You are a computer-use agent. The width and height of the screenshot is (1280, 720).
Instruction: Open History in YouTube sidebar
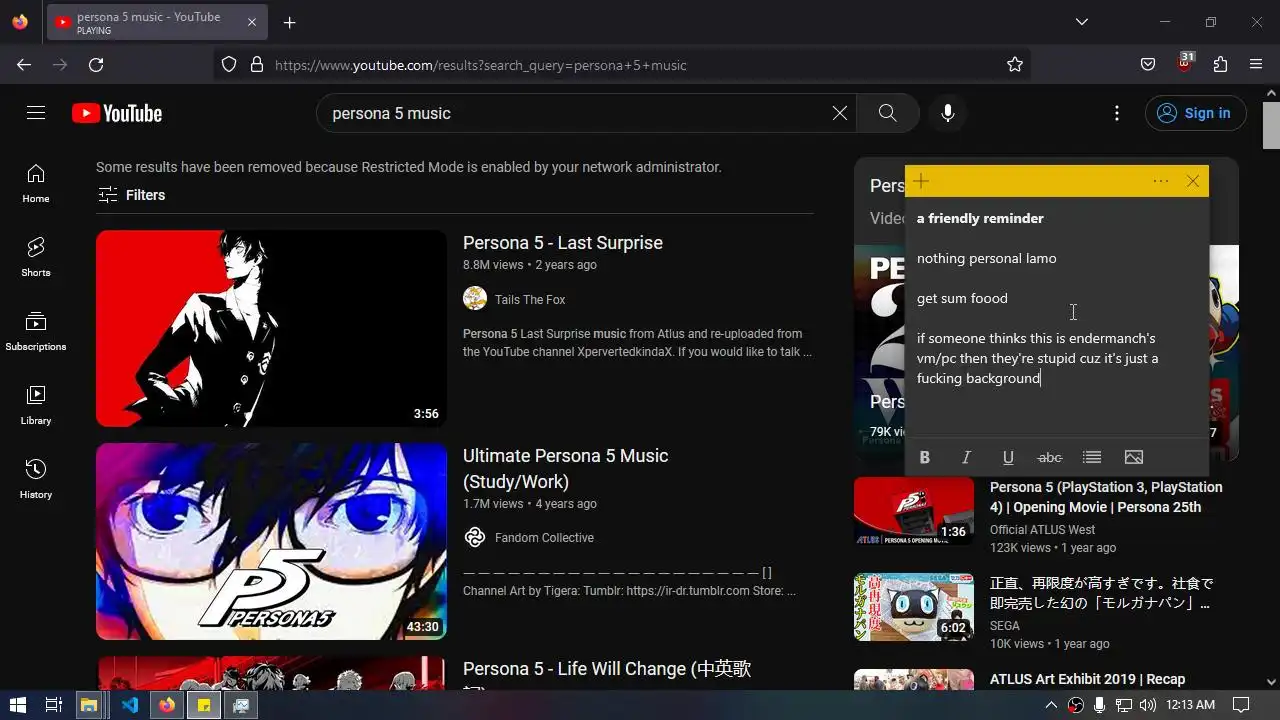(36, 479)
